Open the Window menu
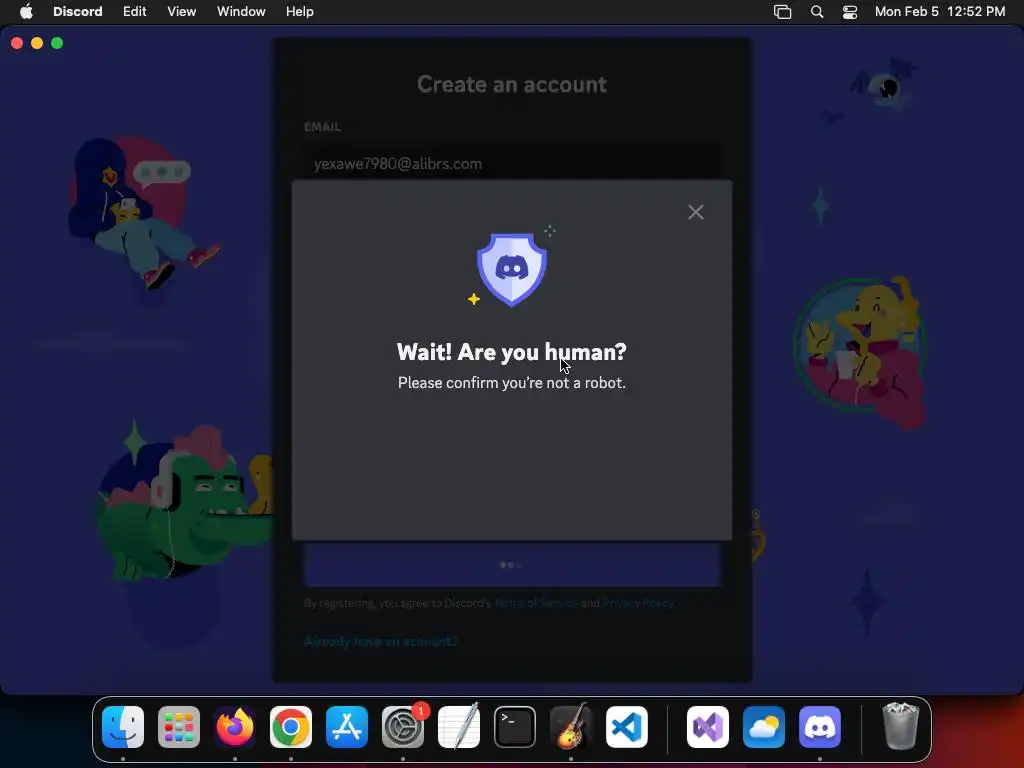Screen dimensions: 1024x768 (x=241, y=12)
